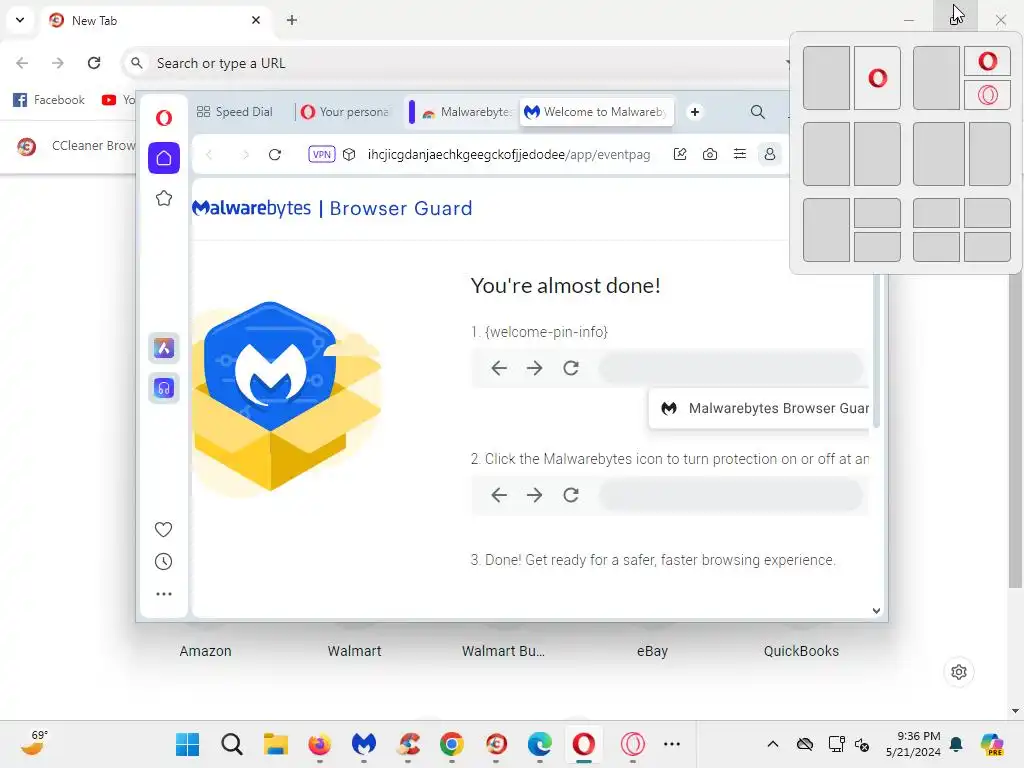Open the Opera menu logo in sidebar
This screenshot has width=1024, height=768.
[x=164, y=118]
